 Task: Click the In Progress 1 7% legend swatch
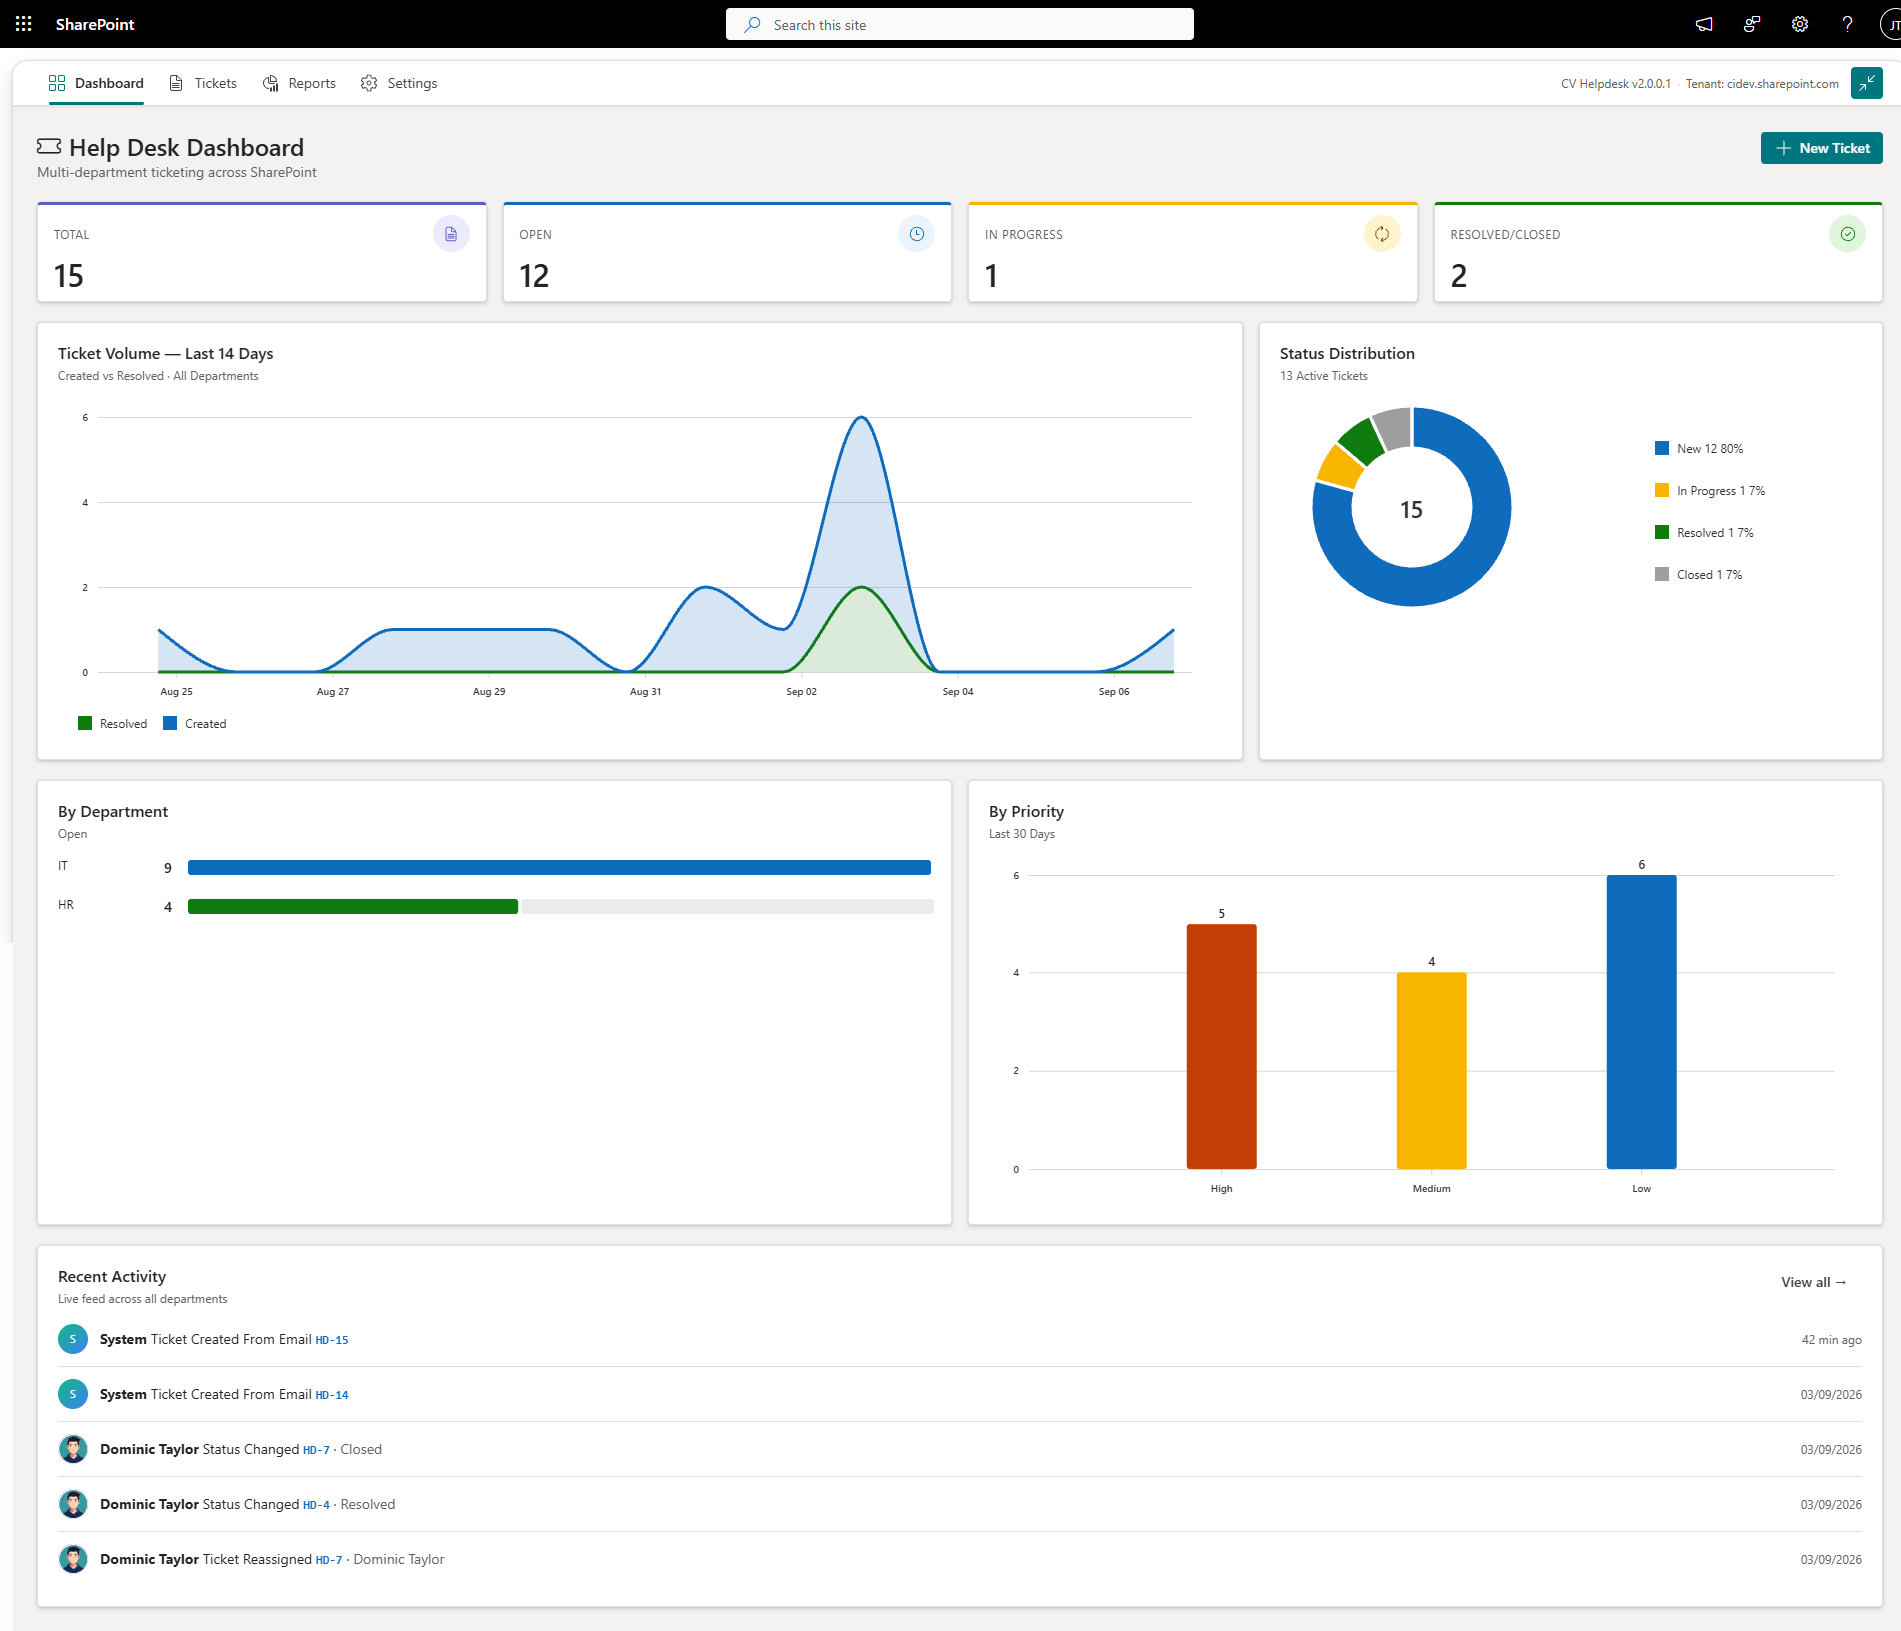point(1662,490)
